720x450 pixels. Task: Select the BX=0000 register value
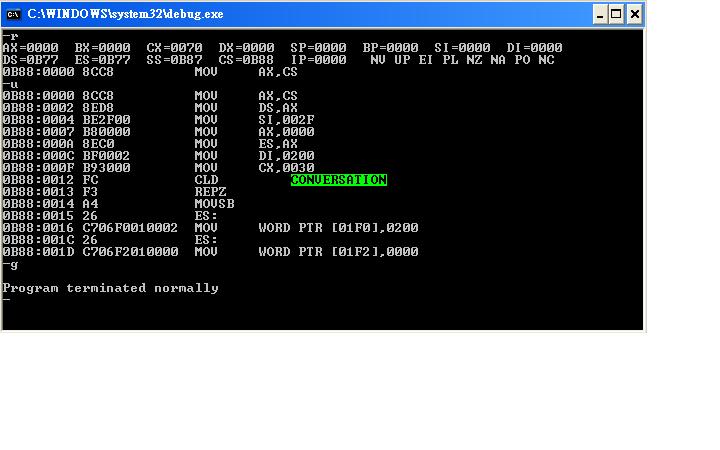click(102, 48)
